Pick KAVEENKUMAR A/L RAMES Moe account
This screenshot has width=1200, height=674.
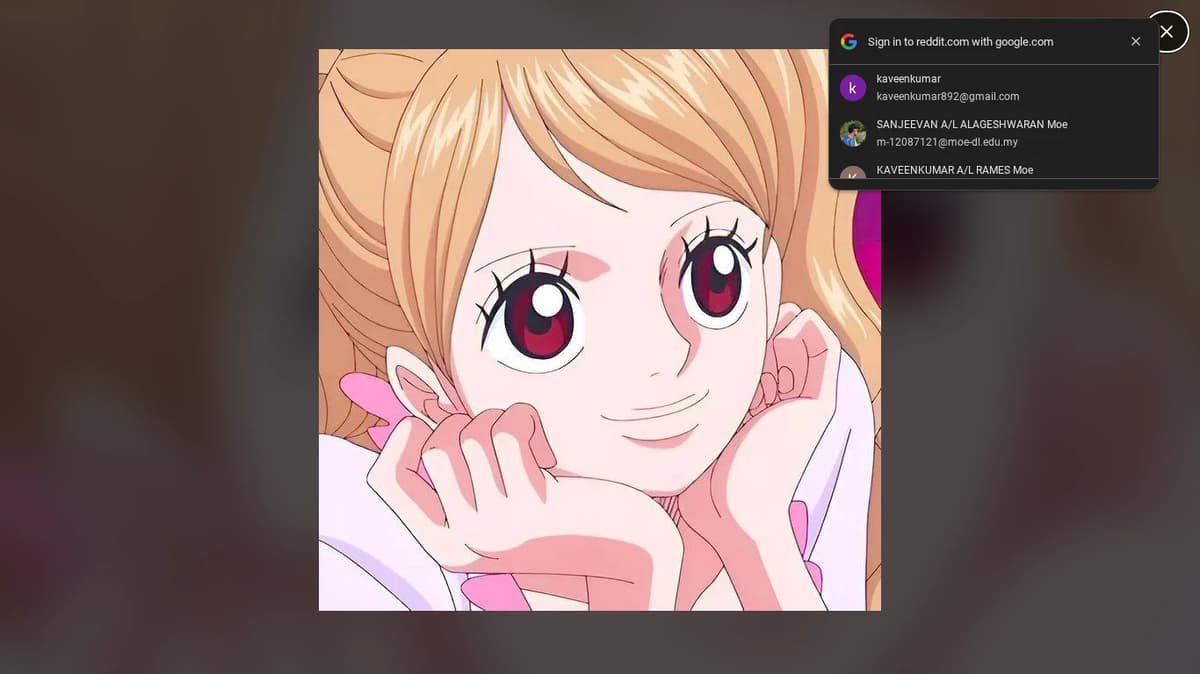point(993,169)
